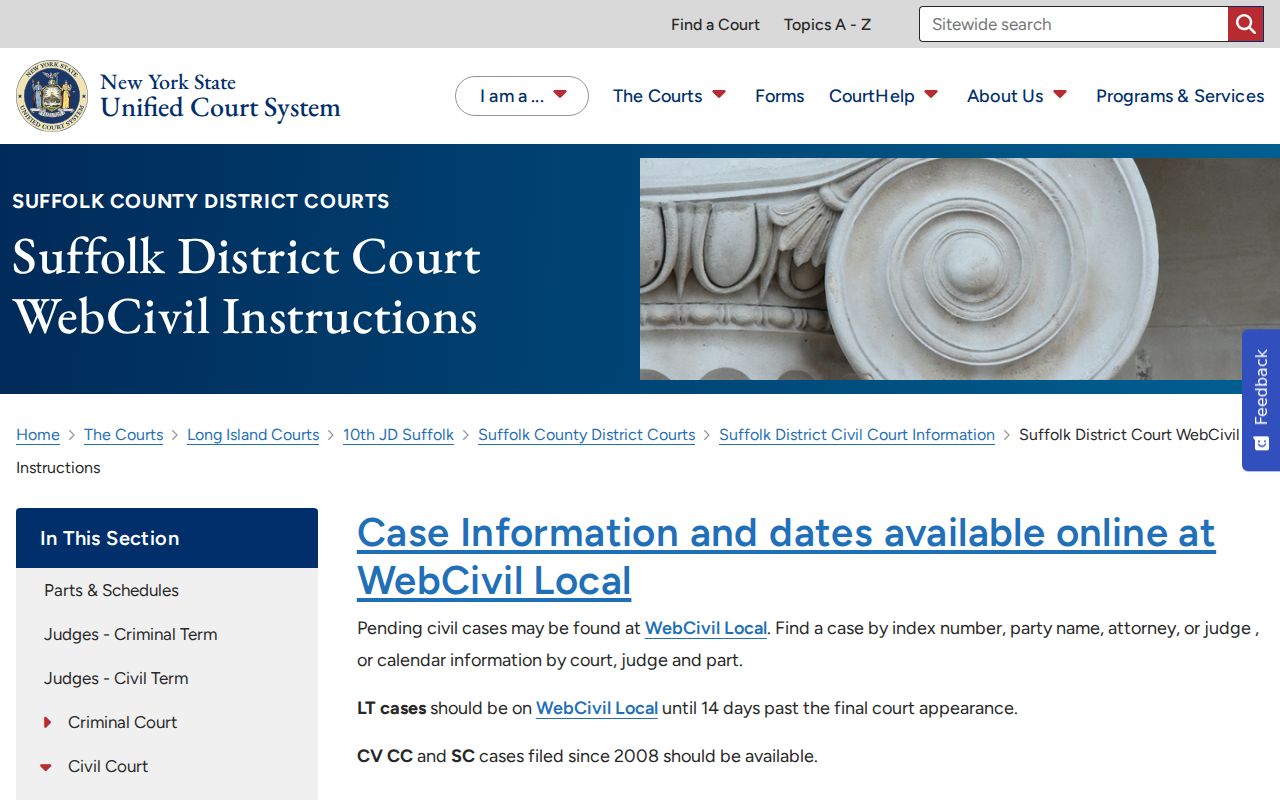This screenshot has height=800, width=1280.
Task: Open the Feedback side tab
Action: pos(1261,400)
